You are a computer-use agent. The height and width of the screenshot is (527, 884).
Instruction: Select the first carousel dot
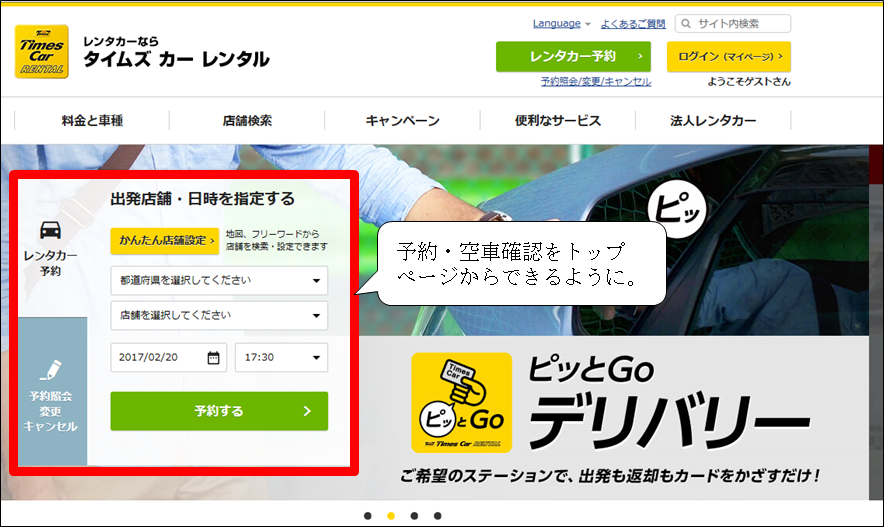click(x=368, y=516)
